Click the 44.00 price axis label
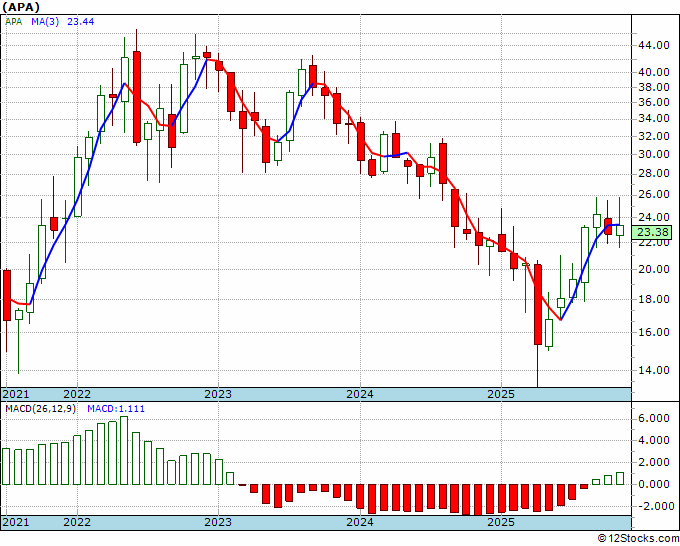Screen dimensions: 680x546 pos(653,45)
